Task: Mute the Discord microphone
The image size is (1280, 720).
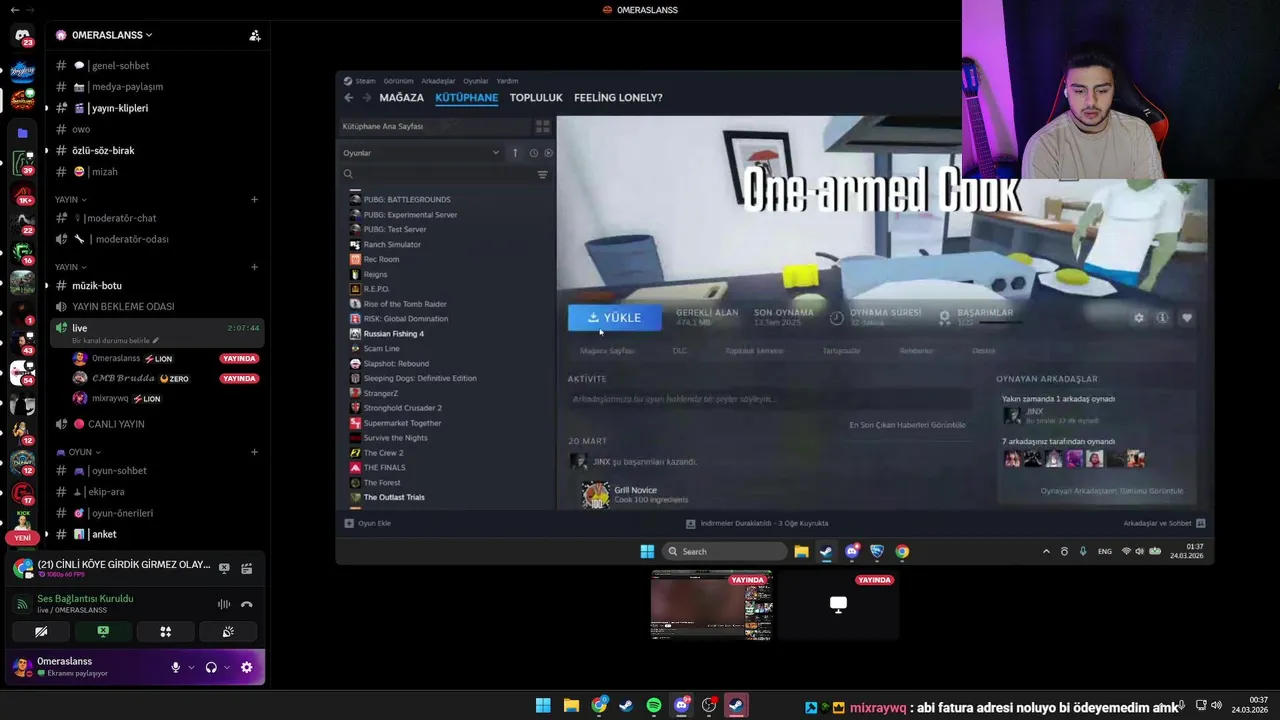Action: (176, 667)
